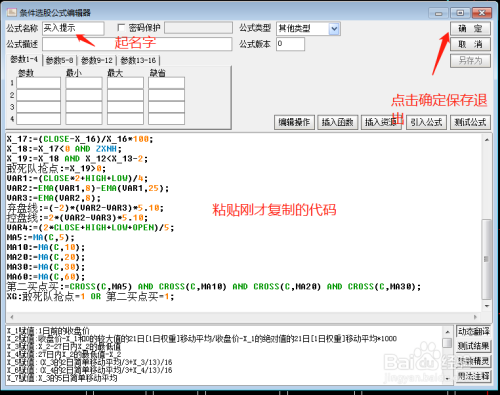This screenshot has width=500, height=395.
Task: Select the 参数精灵 button
Action: tap(473, 361)
